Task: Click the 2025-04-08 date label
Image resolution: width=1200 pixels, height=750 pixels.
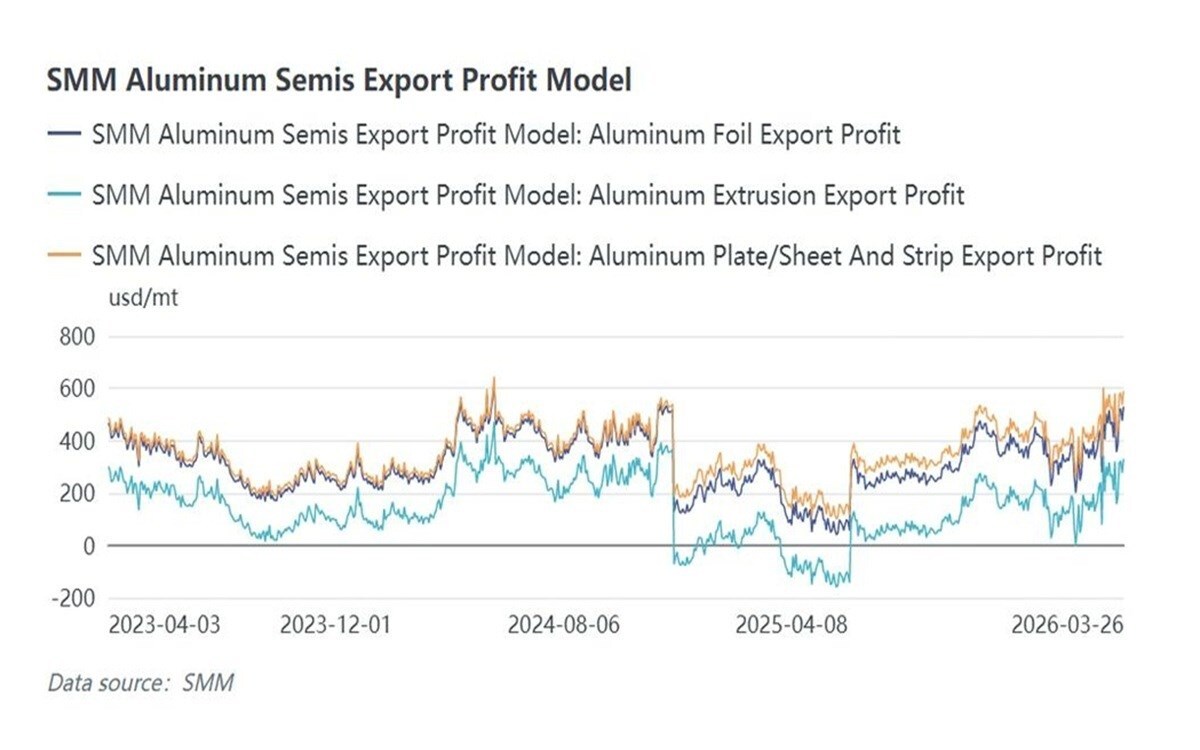Action: 791,625
